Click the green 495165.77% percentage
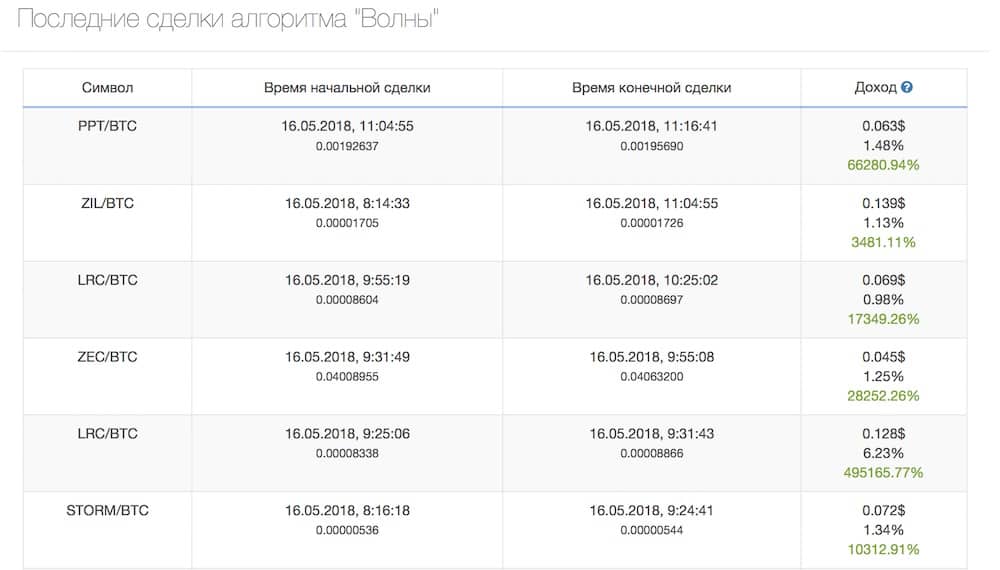This screenshot has width=1000, height=570. point(883,473)
